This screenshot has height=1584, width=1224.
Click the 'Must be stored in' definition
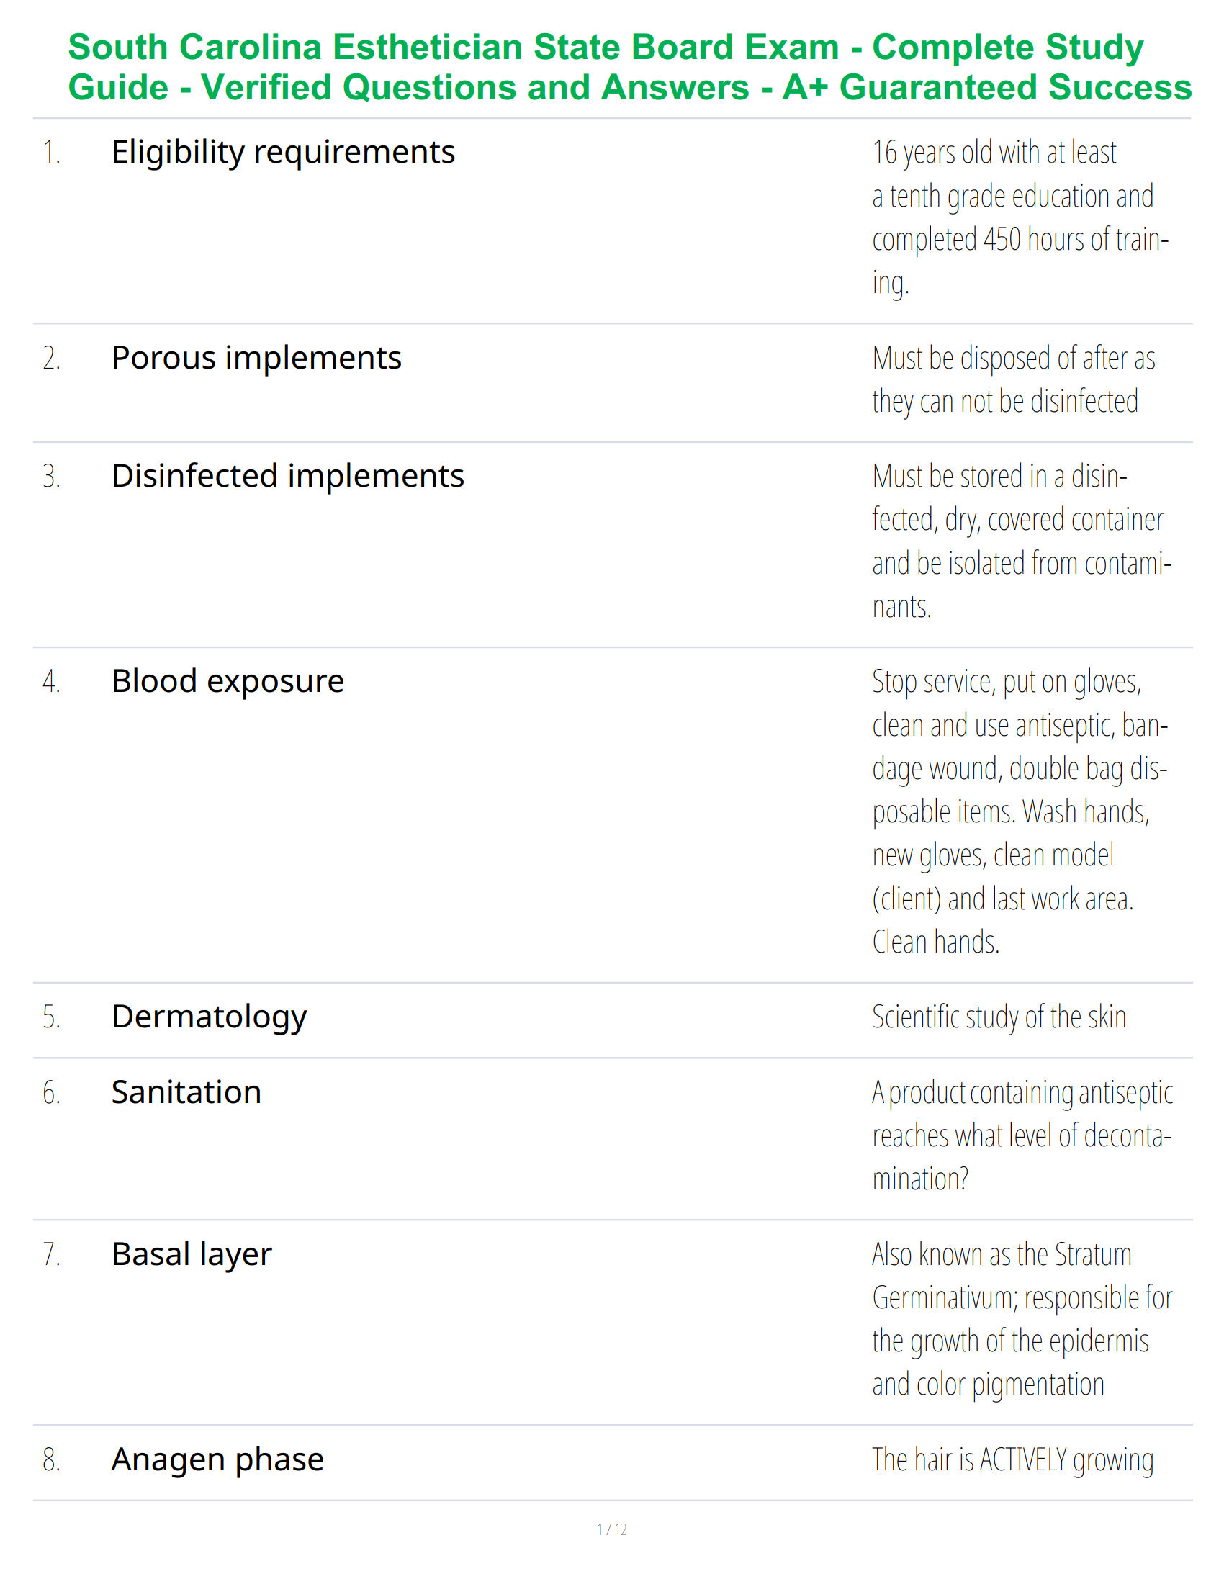click(1021, 541)
